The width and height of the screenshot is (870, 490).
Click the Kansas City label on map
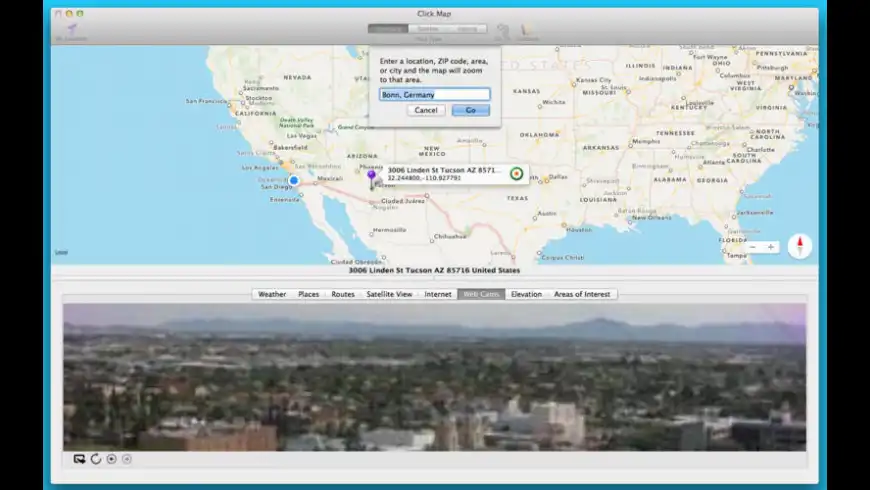tap(594, 80)
